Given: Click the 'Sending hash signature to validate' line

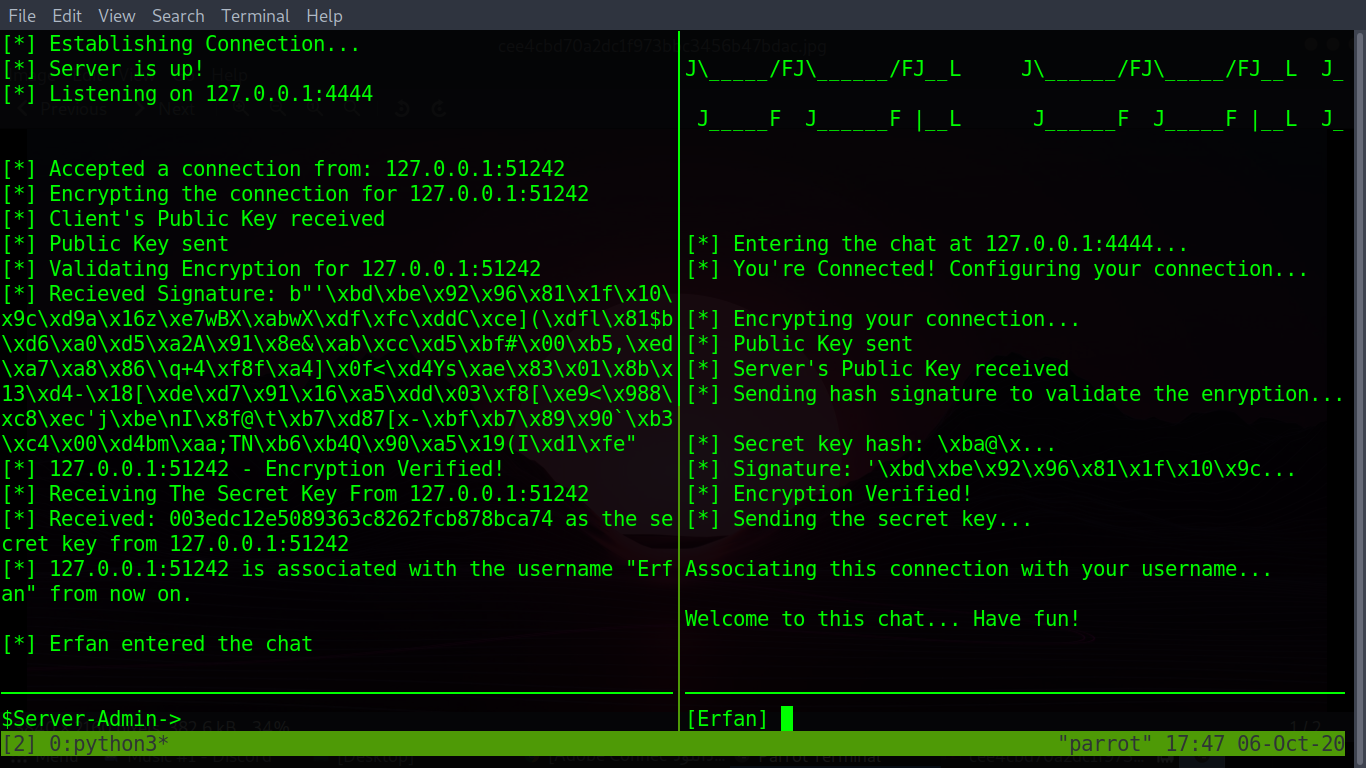Looking at the screenshot, I should pyautogui.click(x=1015, y=394).
